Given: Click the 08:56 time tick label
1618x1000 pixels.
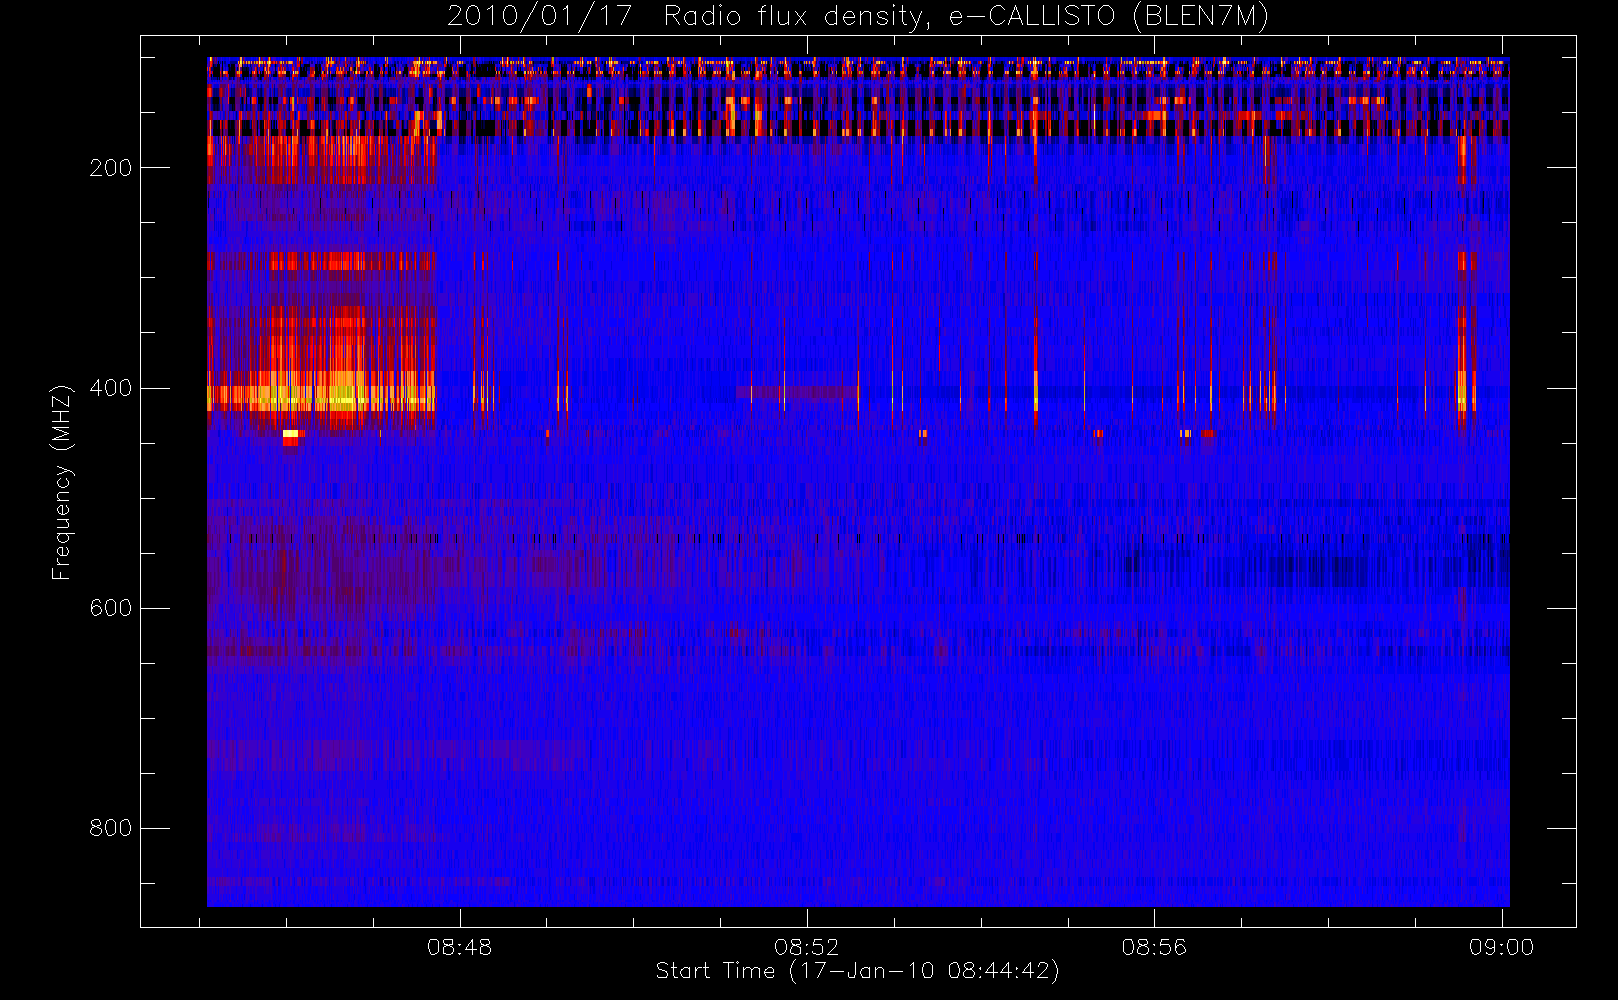Looking at the screenshot, I should click(x=1154, y=947).
